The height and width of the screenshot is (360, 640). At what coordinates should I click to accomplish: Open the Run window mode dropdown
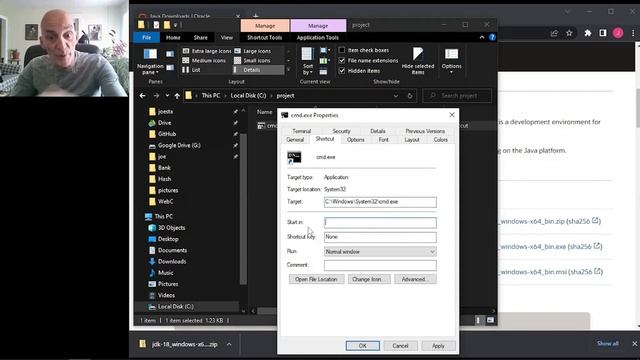coord(380,252)
